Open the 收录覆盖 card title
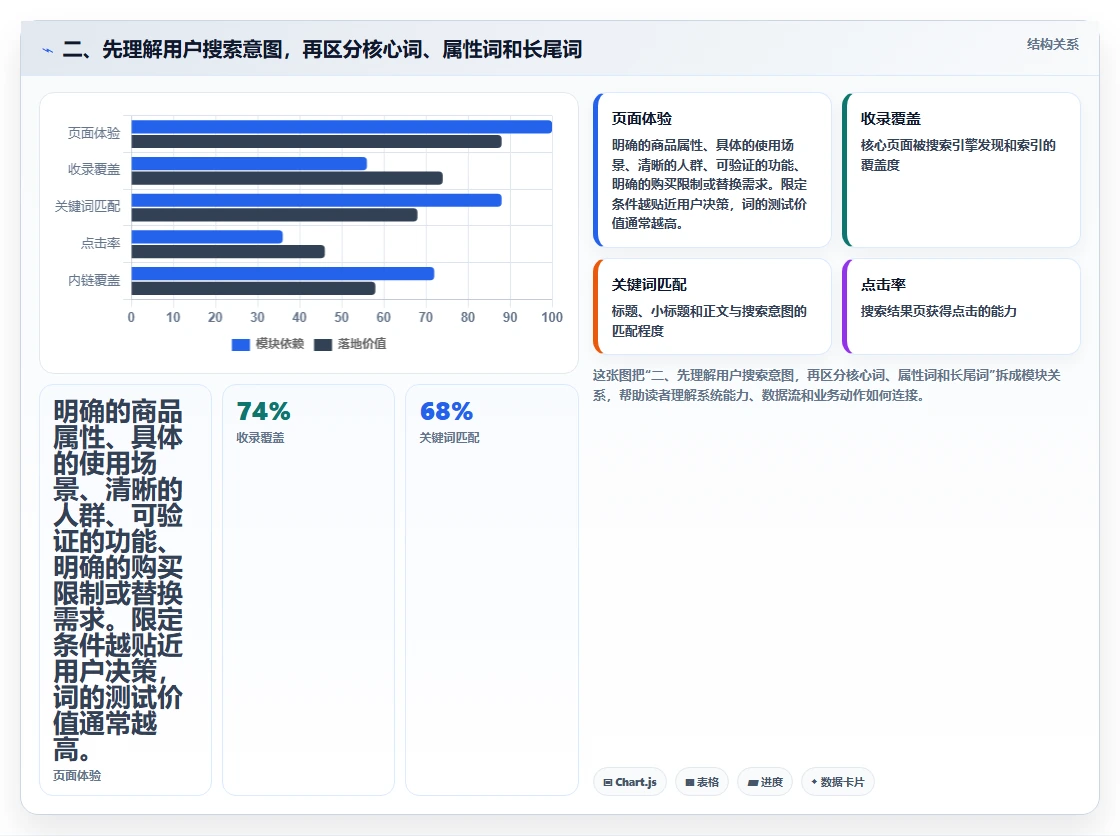 pos(891,119)
